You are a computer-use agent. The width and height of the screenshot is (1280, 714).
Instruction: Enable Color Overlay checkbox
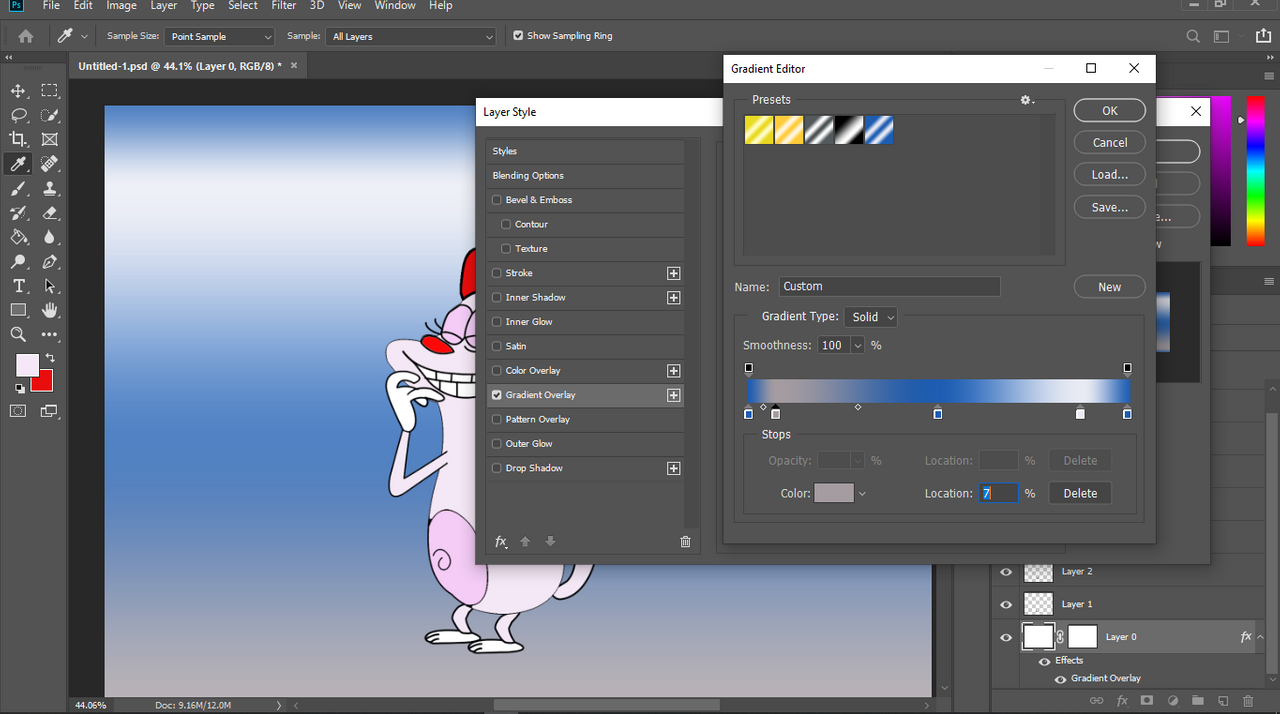497,370
